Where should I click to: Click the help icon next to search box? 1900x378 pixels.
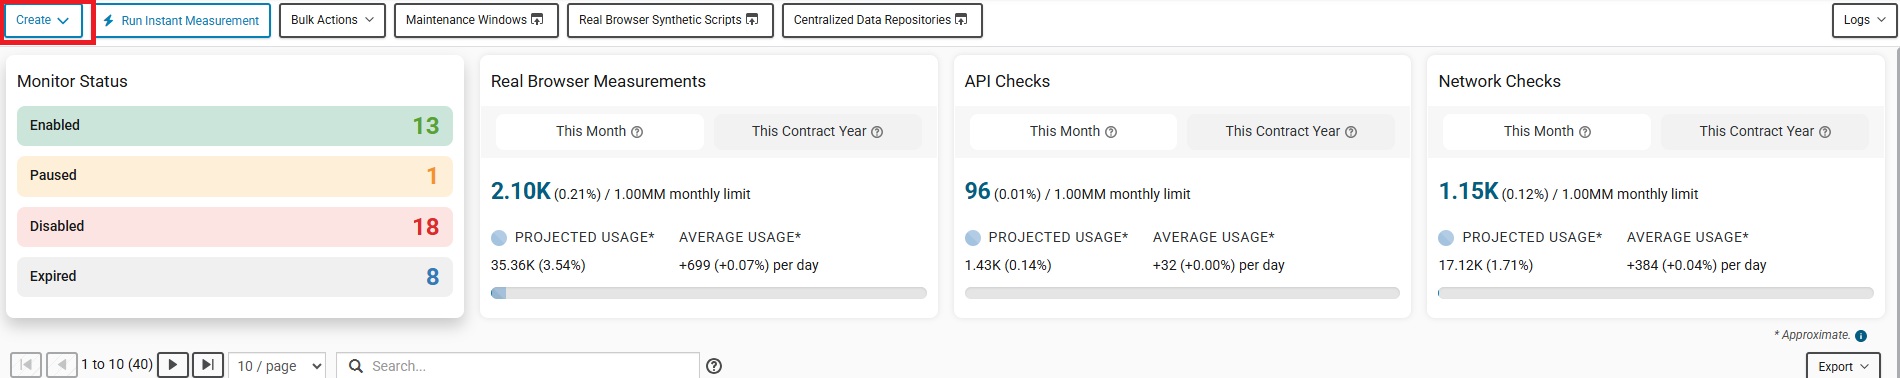click(714, 366)
